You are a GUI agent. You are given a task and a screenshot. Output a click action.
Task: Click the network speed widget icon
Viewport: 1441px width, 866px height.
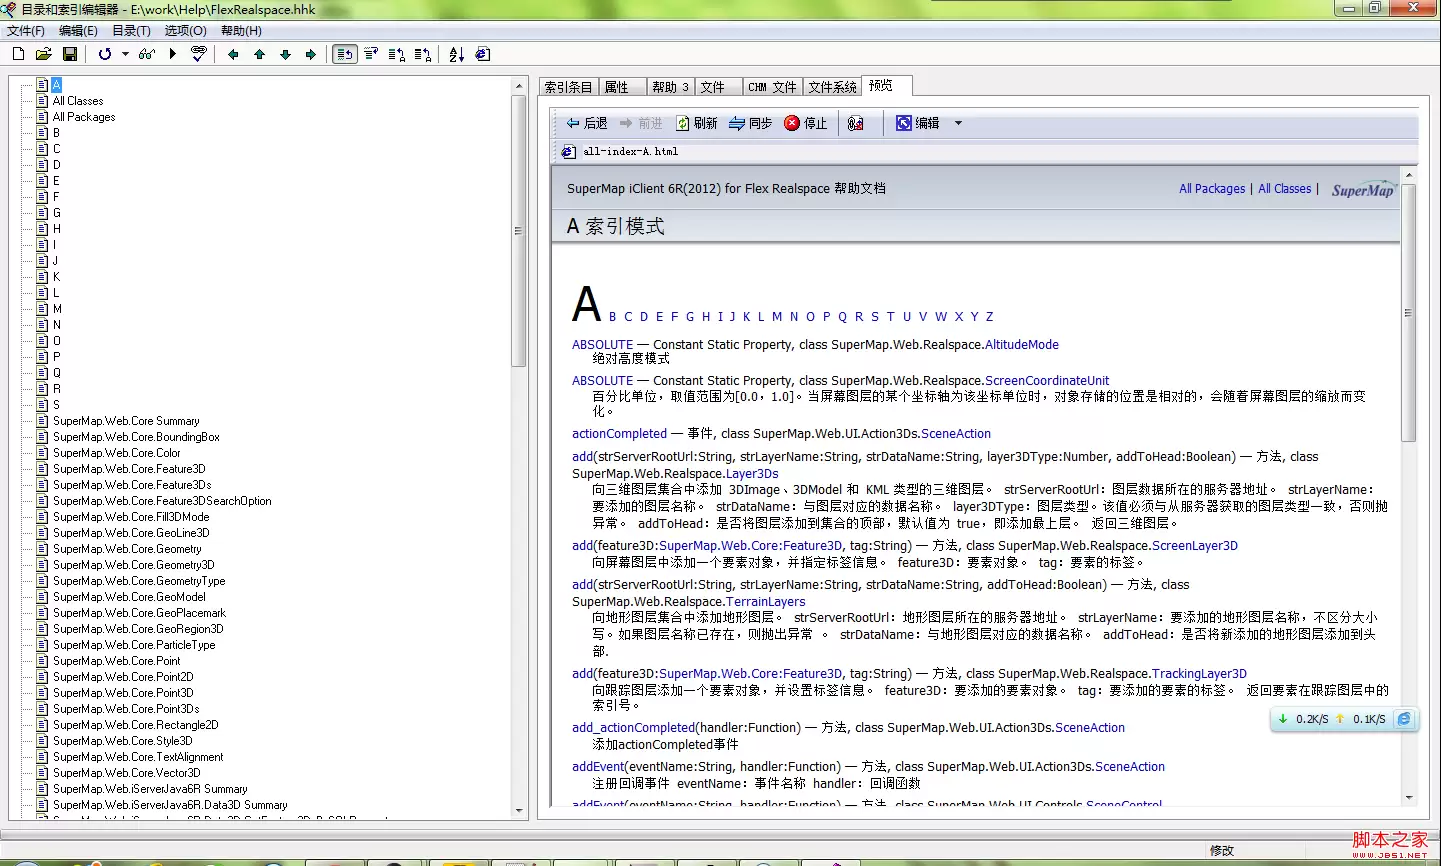(1404, 719)
